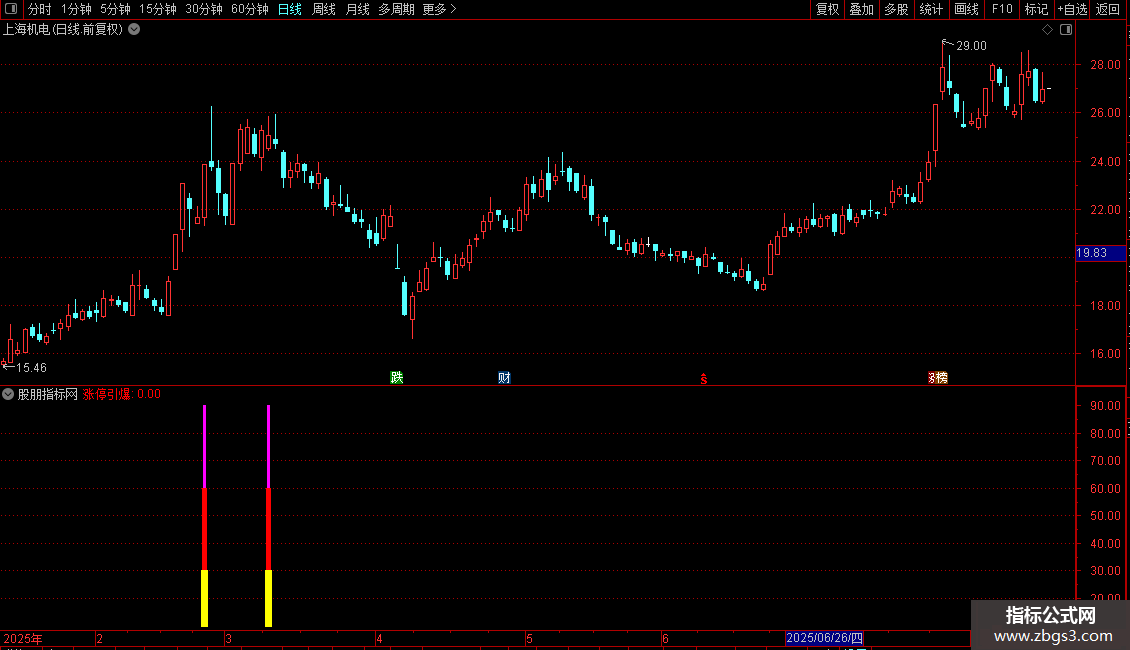This screenshot has height=650, width=1130.
Task: Click the 多股 multi-stock button
Action: click(x=896, y=9)
